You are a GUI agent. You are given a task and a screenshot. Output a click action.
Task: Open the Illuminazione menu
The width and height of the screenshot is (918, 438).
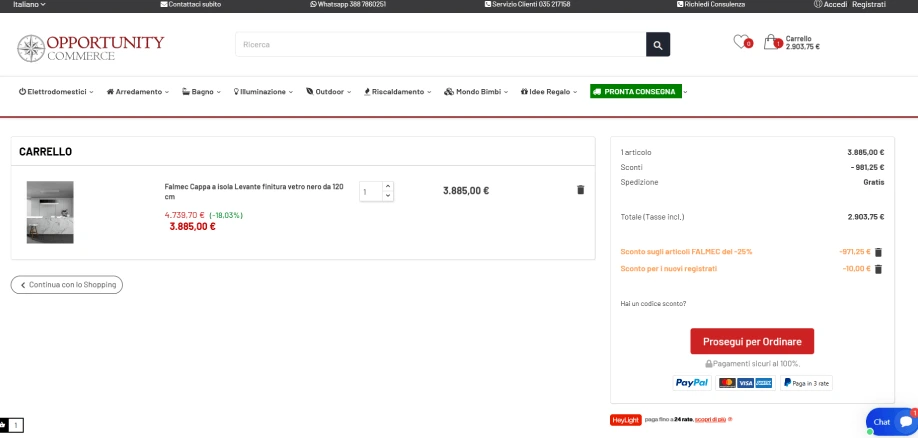(x=263, y=92)
